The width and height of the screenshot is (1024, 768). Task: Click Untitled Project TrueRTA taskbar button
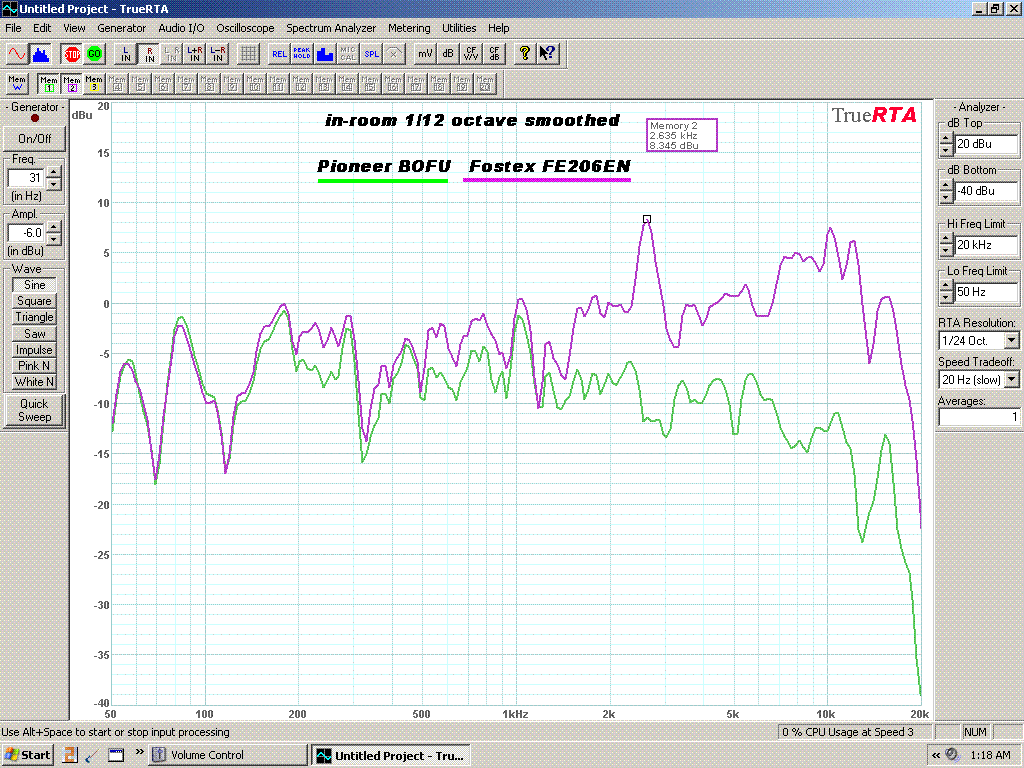coord(391,756)
